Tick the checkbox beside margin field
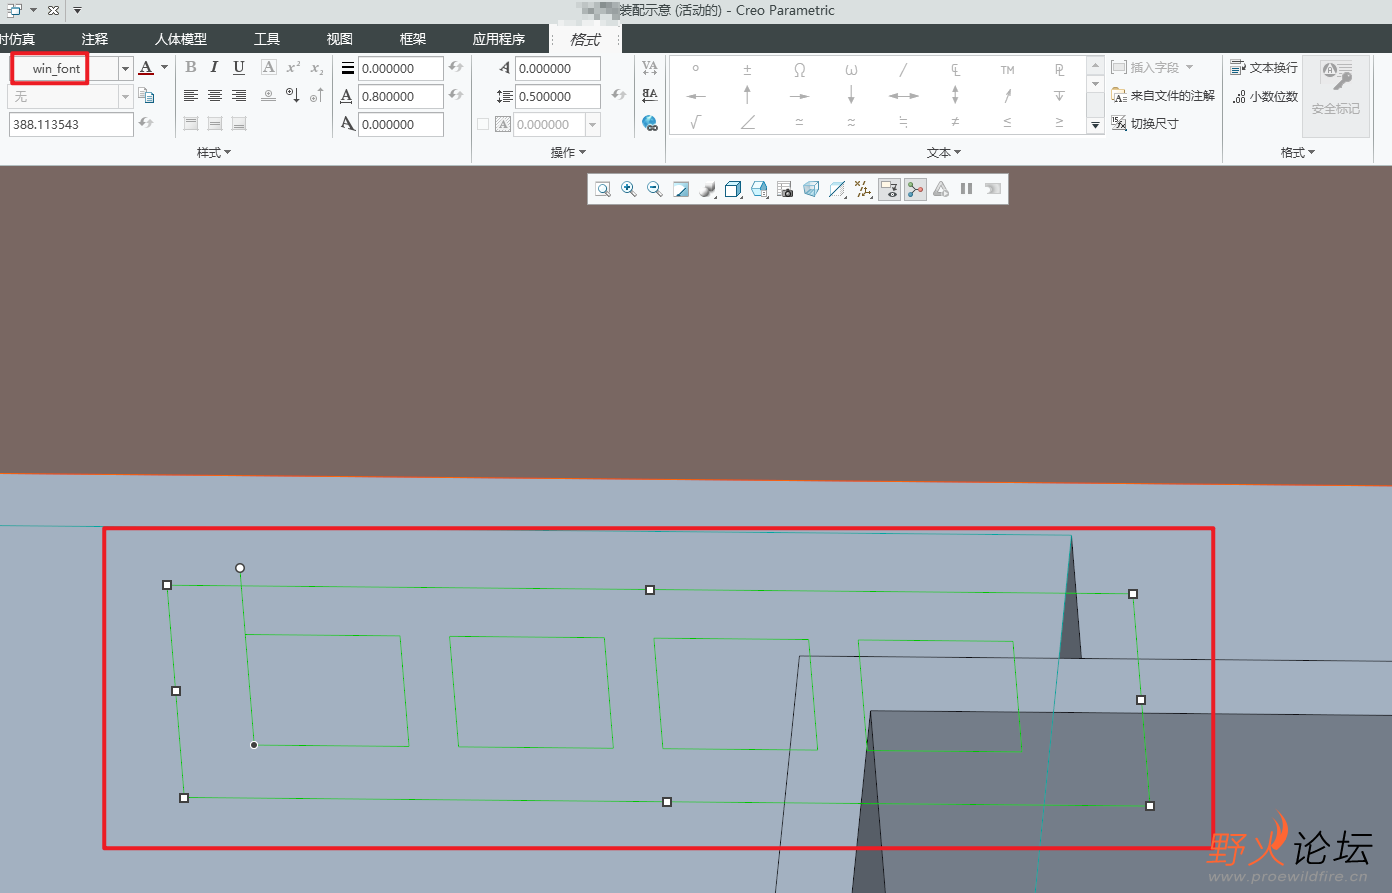The image size is (1392, 893). (x=483, y=124)
